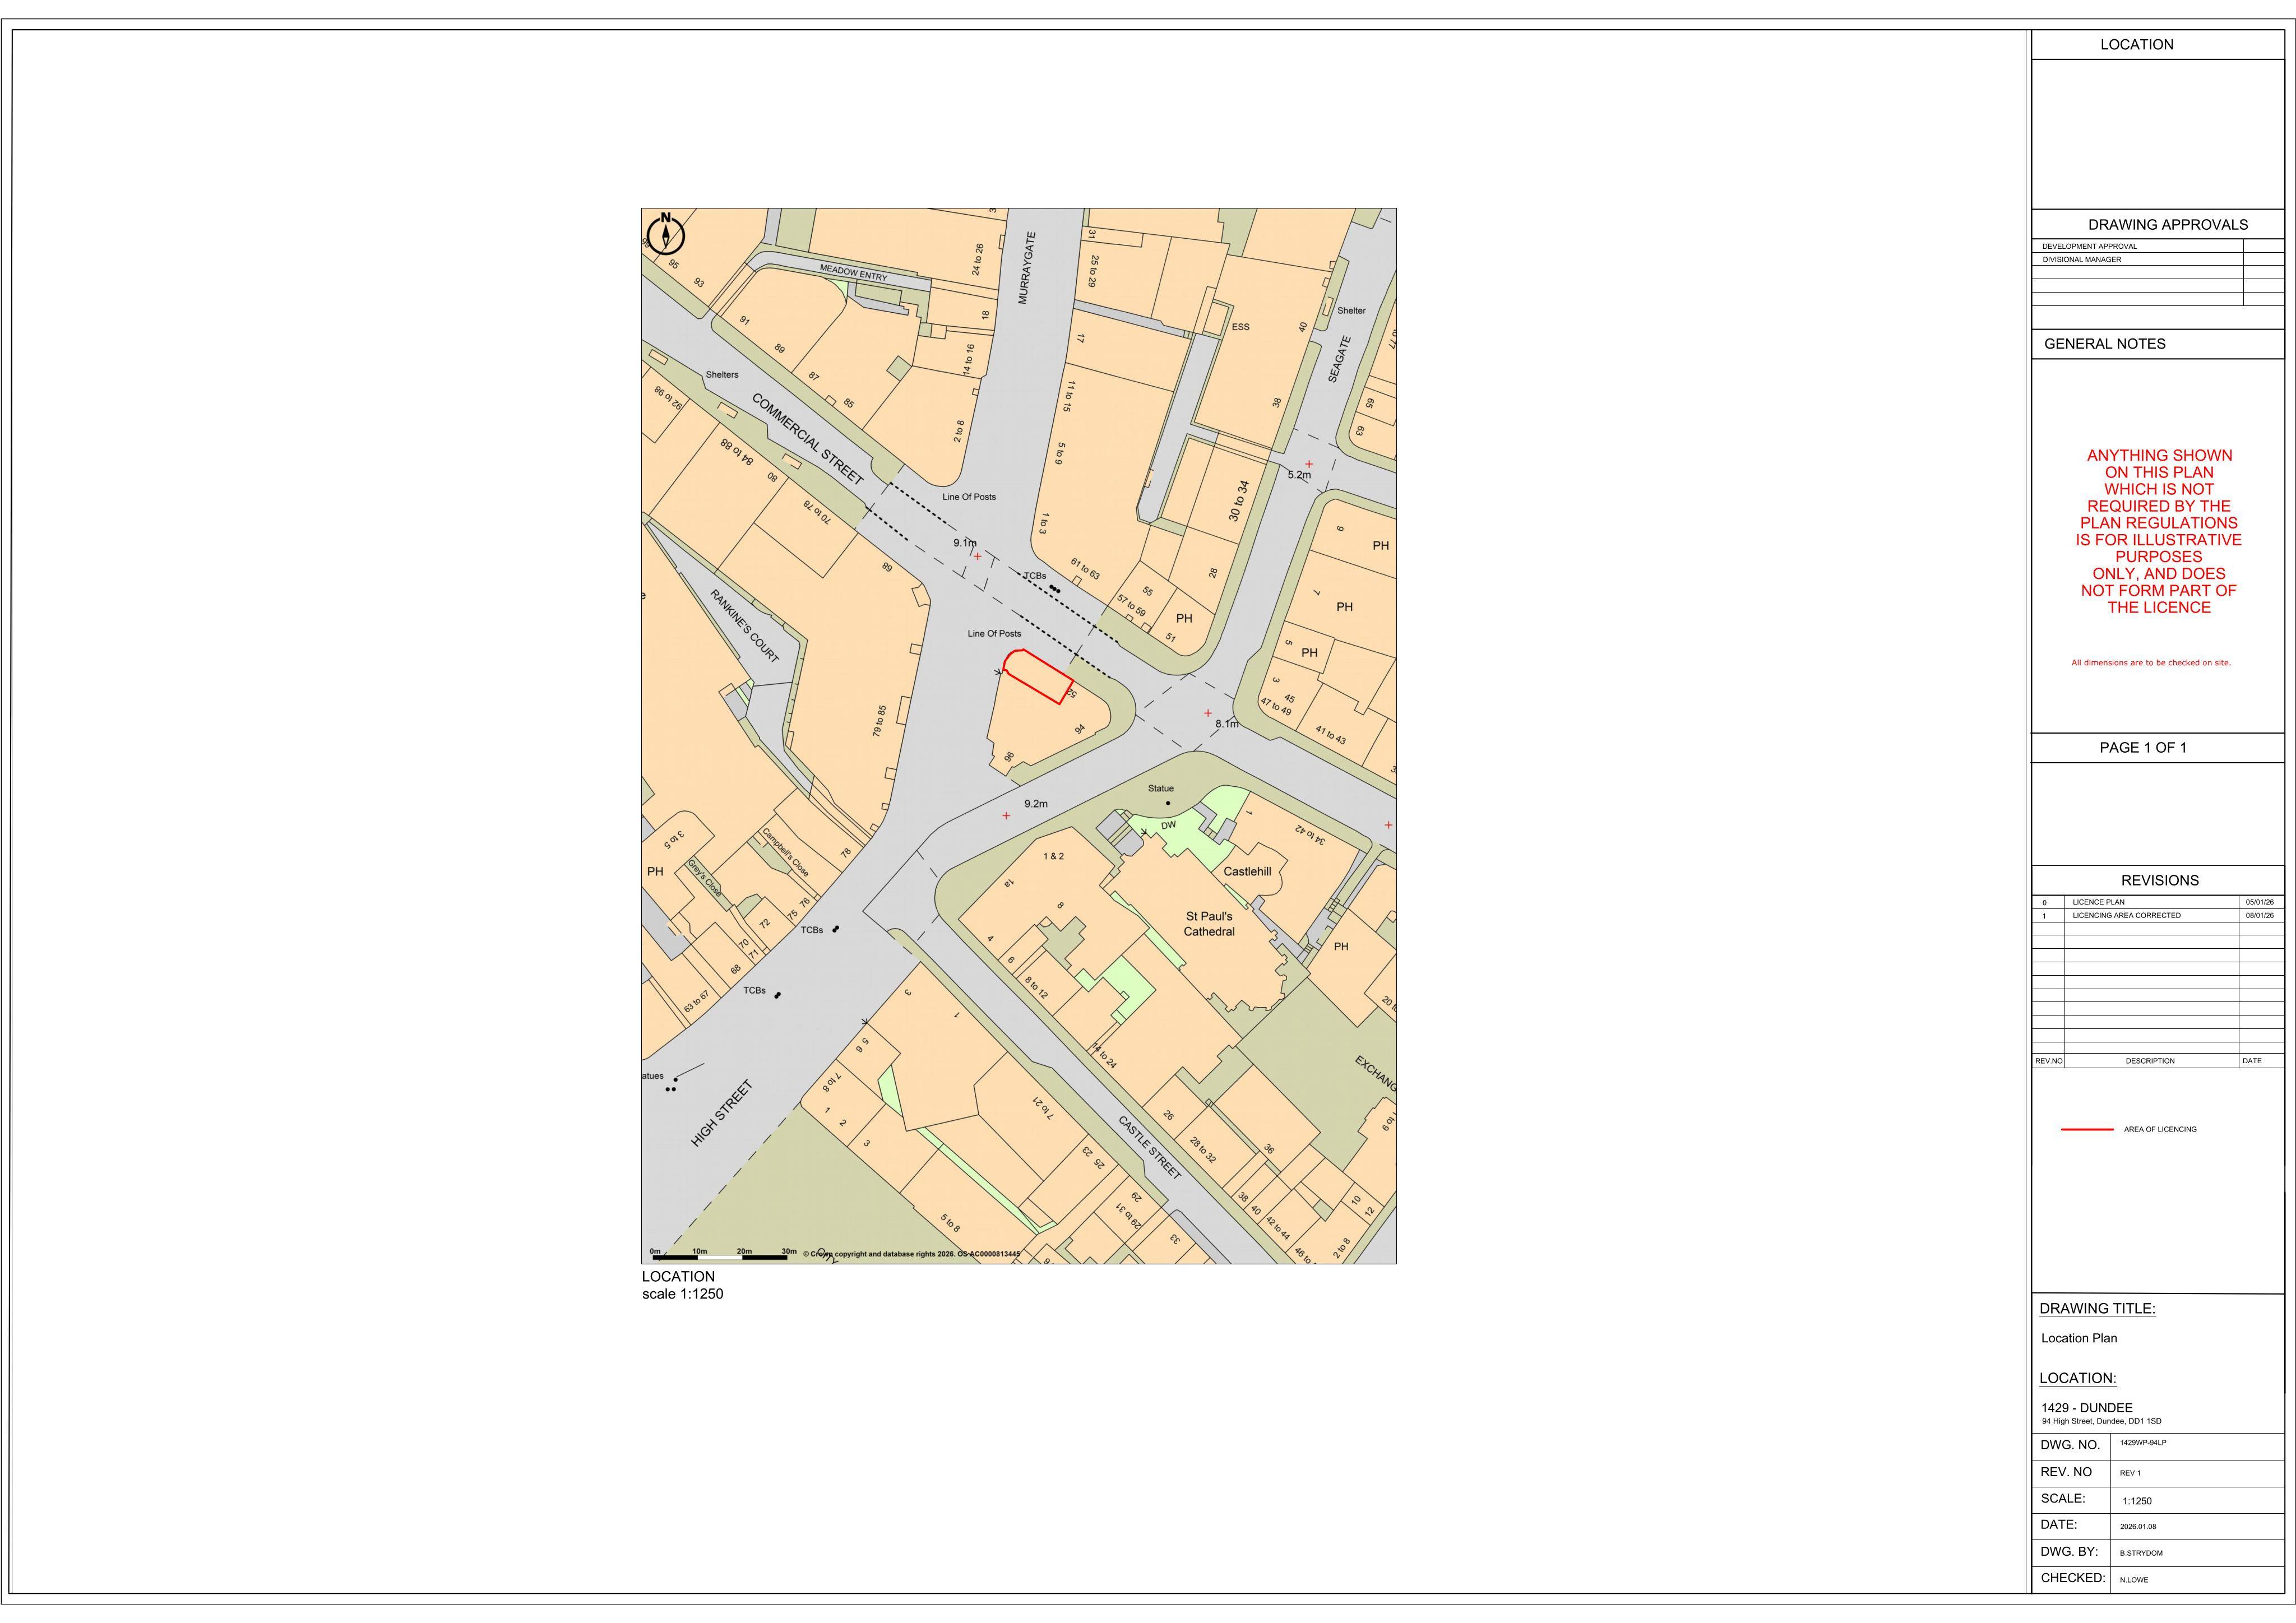Click the 'Castlehill' label
Image resolution: width=2296 pixels, height=1623 pixels.
1247,871
